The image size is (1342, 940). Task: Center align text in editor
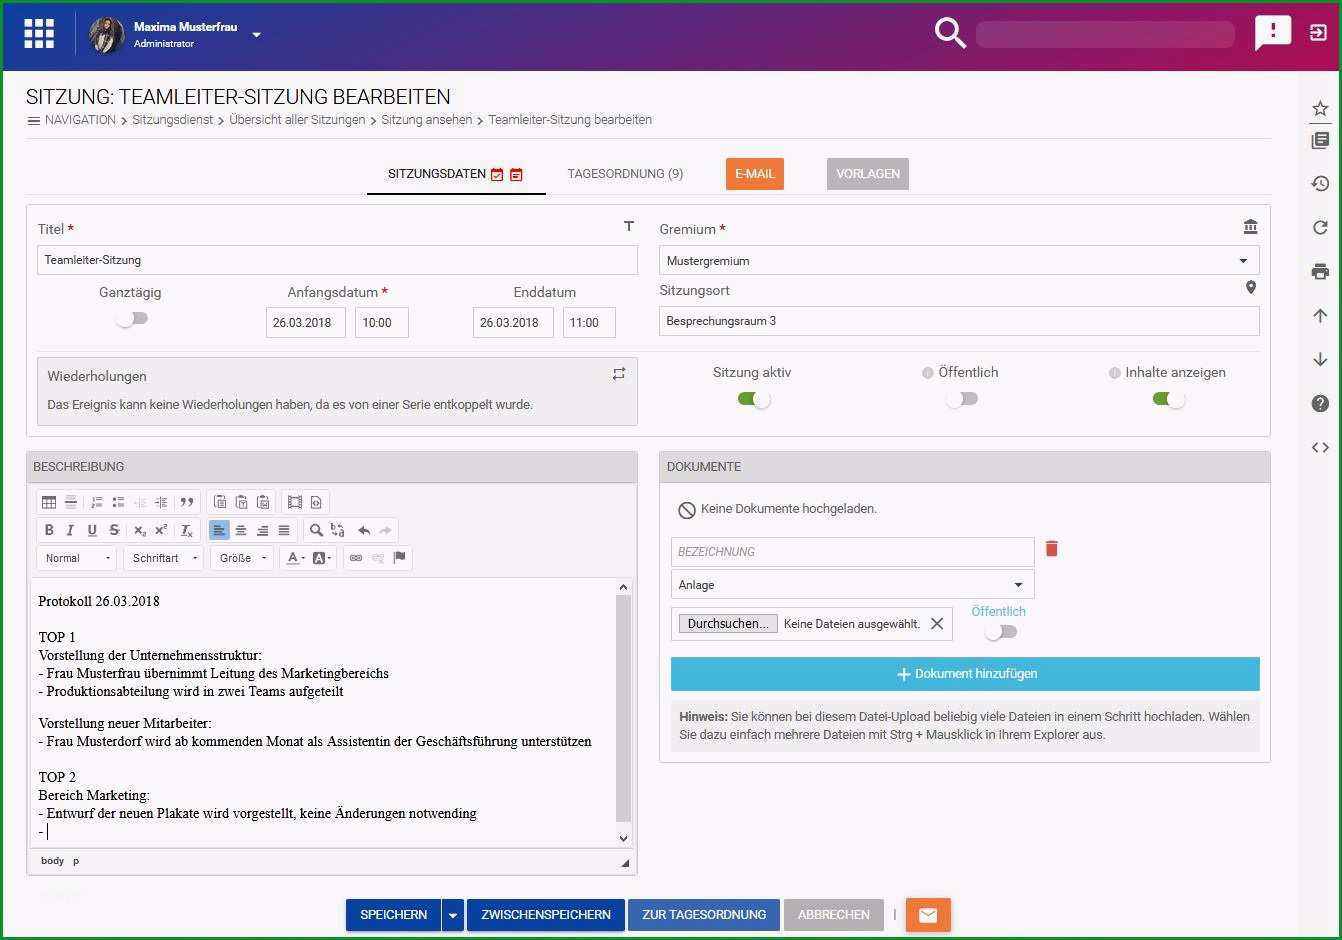(241, 530)
